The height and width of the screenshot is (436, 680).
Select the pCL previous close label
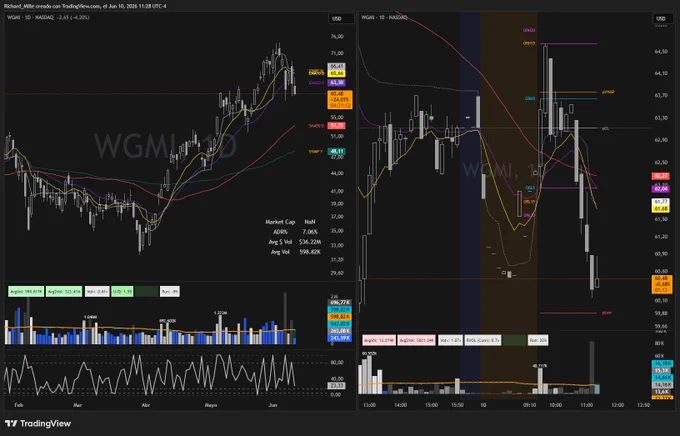[x=605, y=128]
